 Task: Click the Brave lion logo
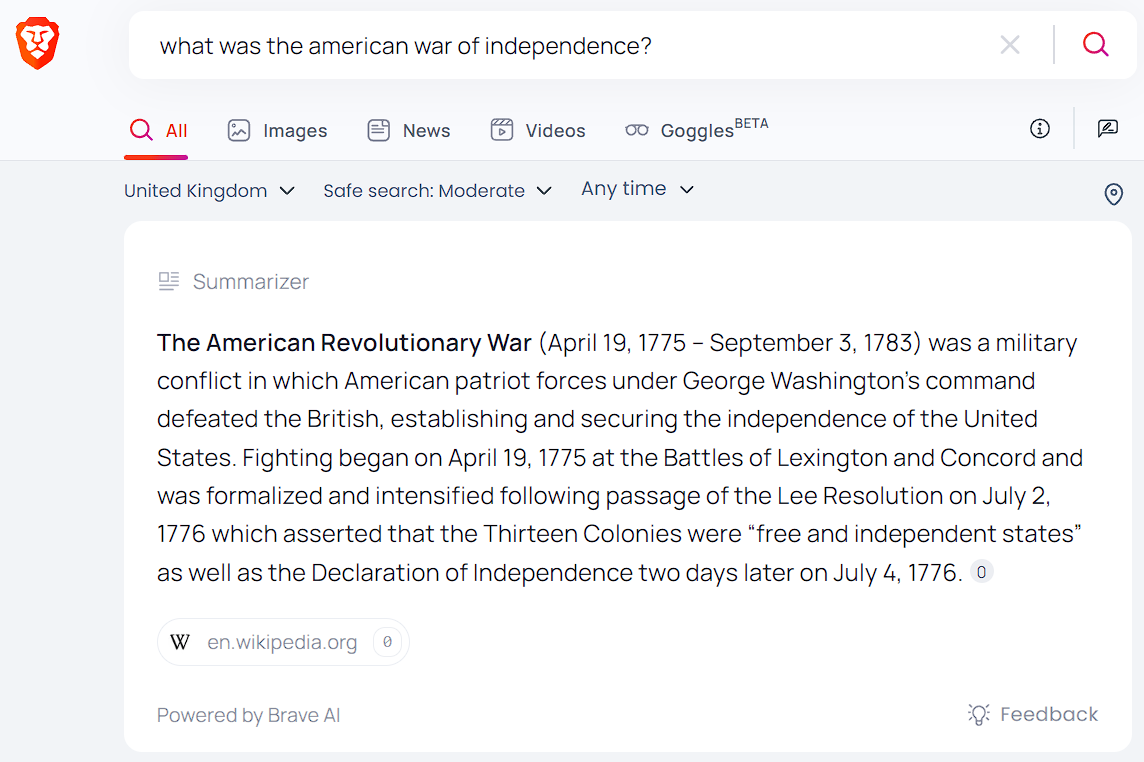click(x=38, y=45)
